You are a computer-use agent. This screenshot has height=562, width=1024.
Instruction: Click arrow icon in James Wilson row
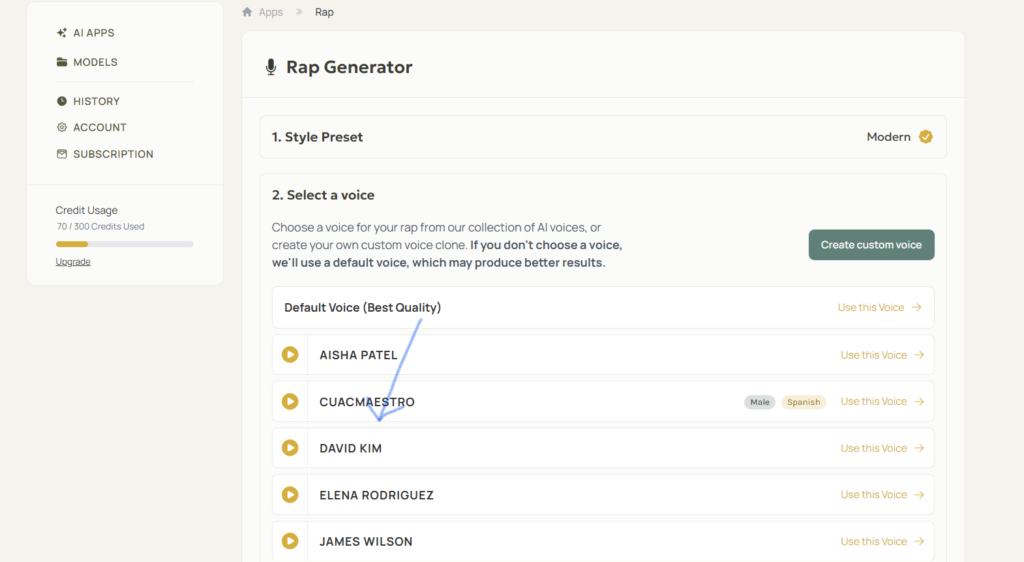tap(919, 541)
